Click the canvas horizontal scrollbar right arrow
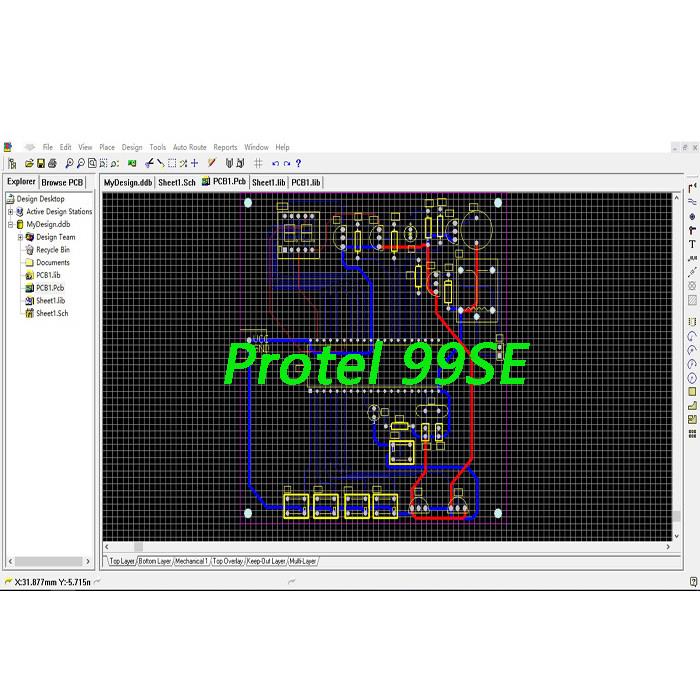The image size is (700, 700). click(668, 547)
